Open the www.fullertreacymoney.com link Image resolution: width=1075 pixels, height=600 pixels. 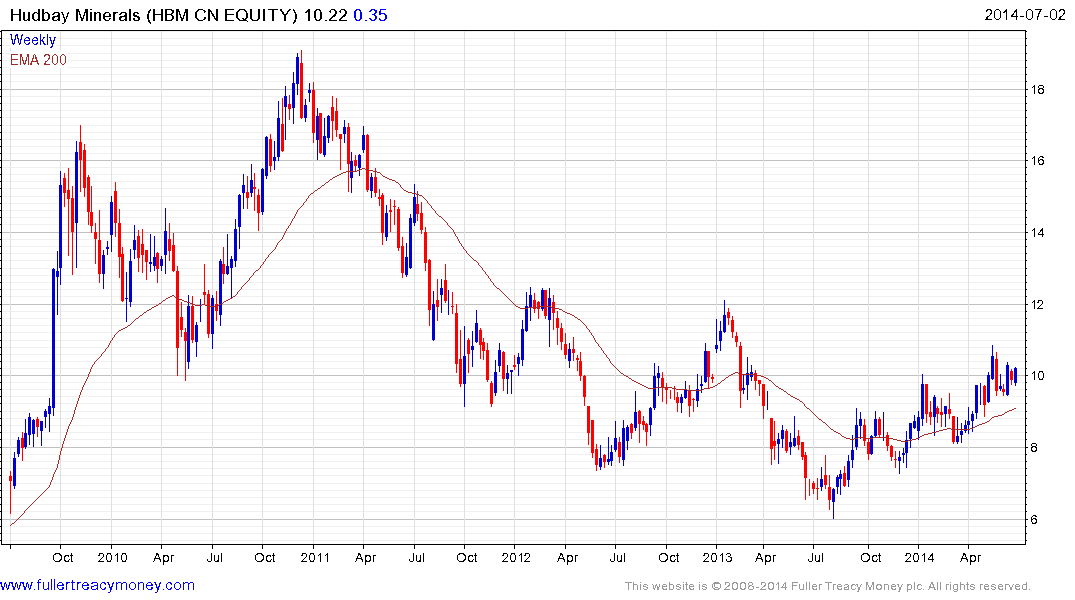(x=97, y=585)
